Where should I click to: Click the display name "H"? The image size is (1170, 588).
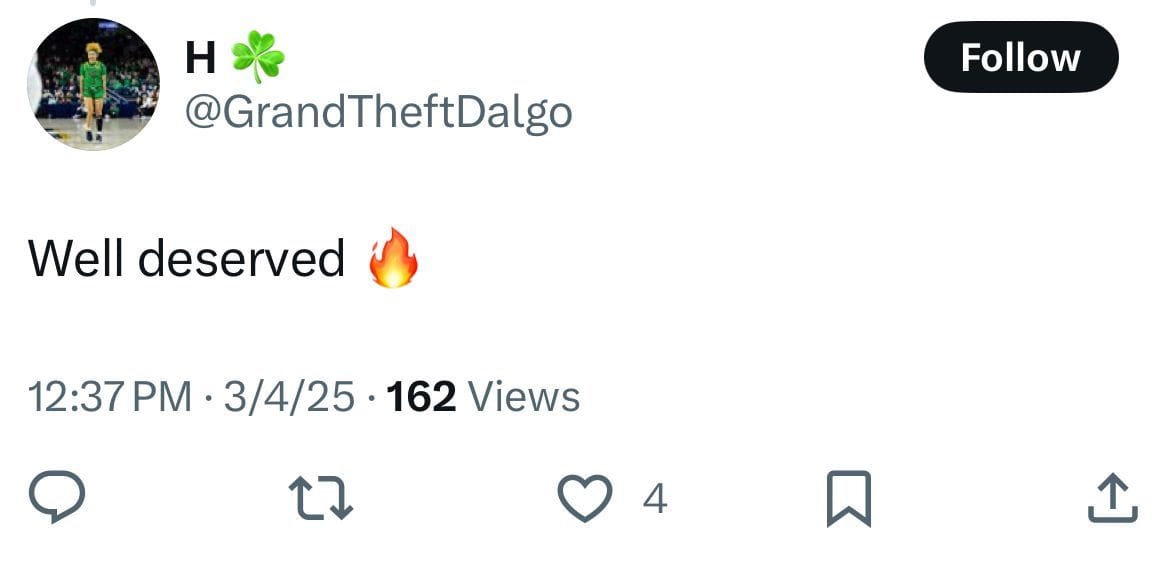point(200,59)
